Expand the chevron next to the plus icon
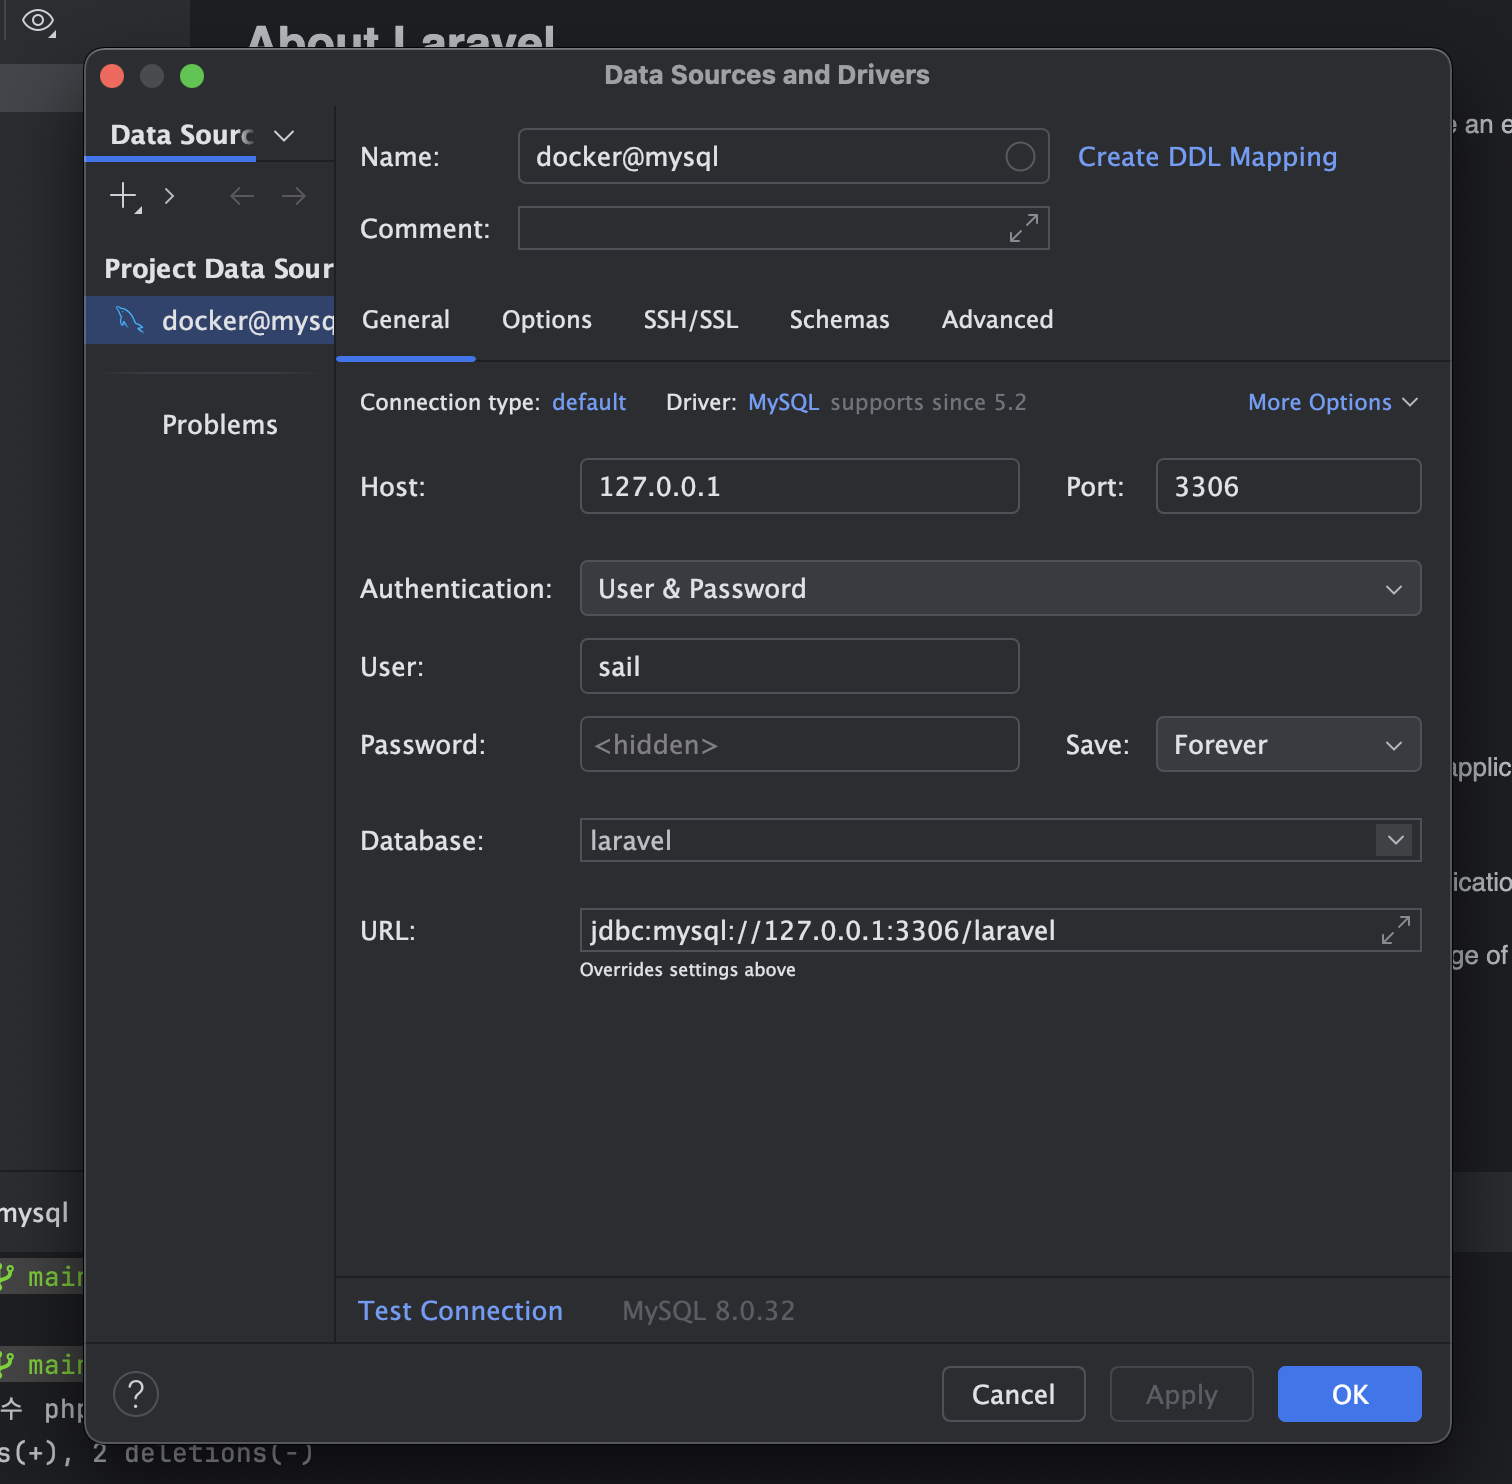Viewport: 1512px width, 1484px height. (170, 196)
